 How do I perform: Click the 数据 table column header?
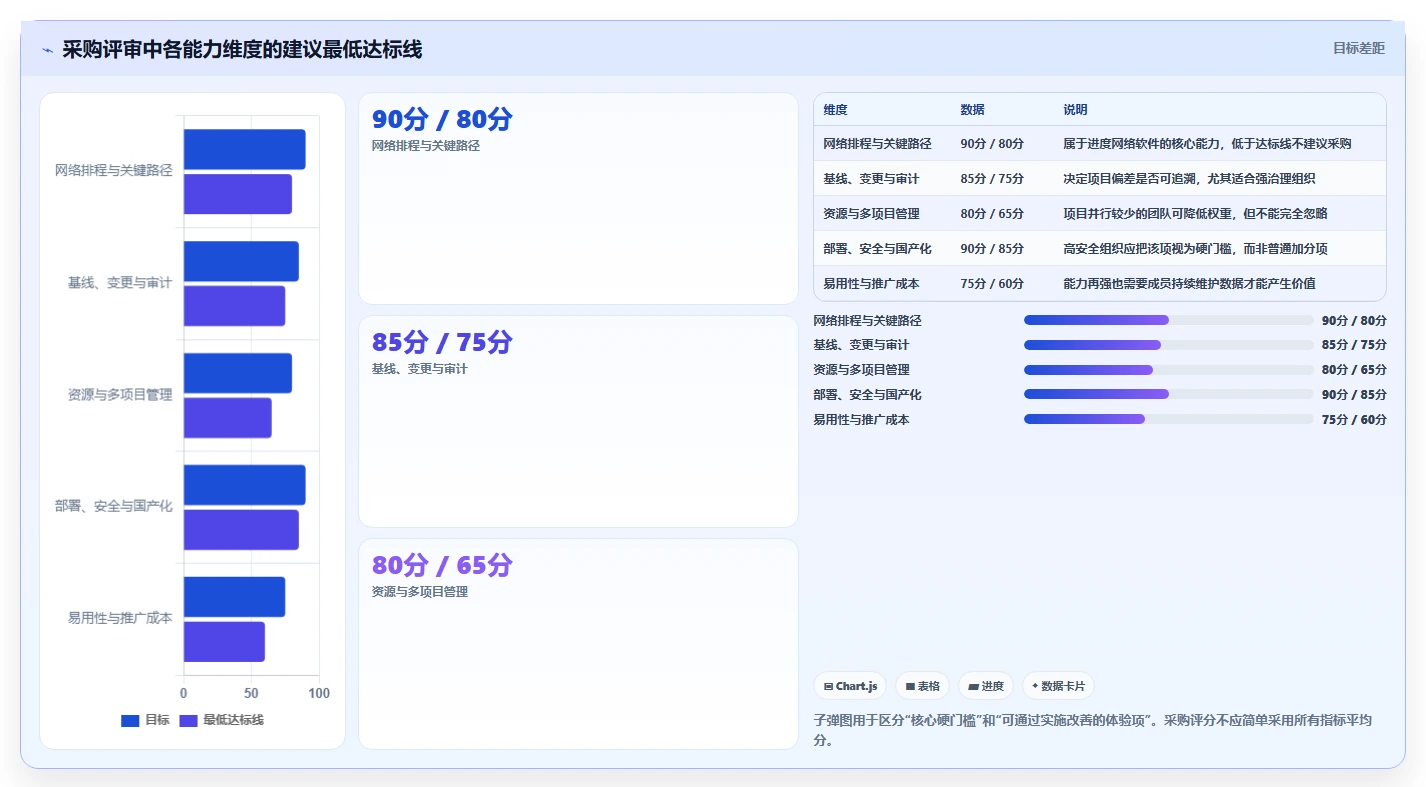pos(972,110)
